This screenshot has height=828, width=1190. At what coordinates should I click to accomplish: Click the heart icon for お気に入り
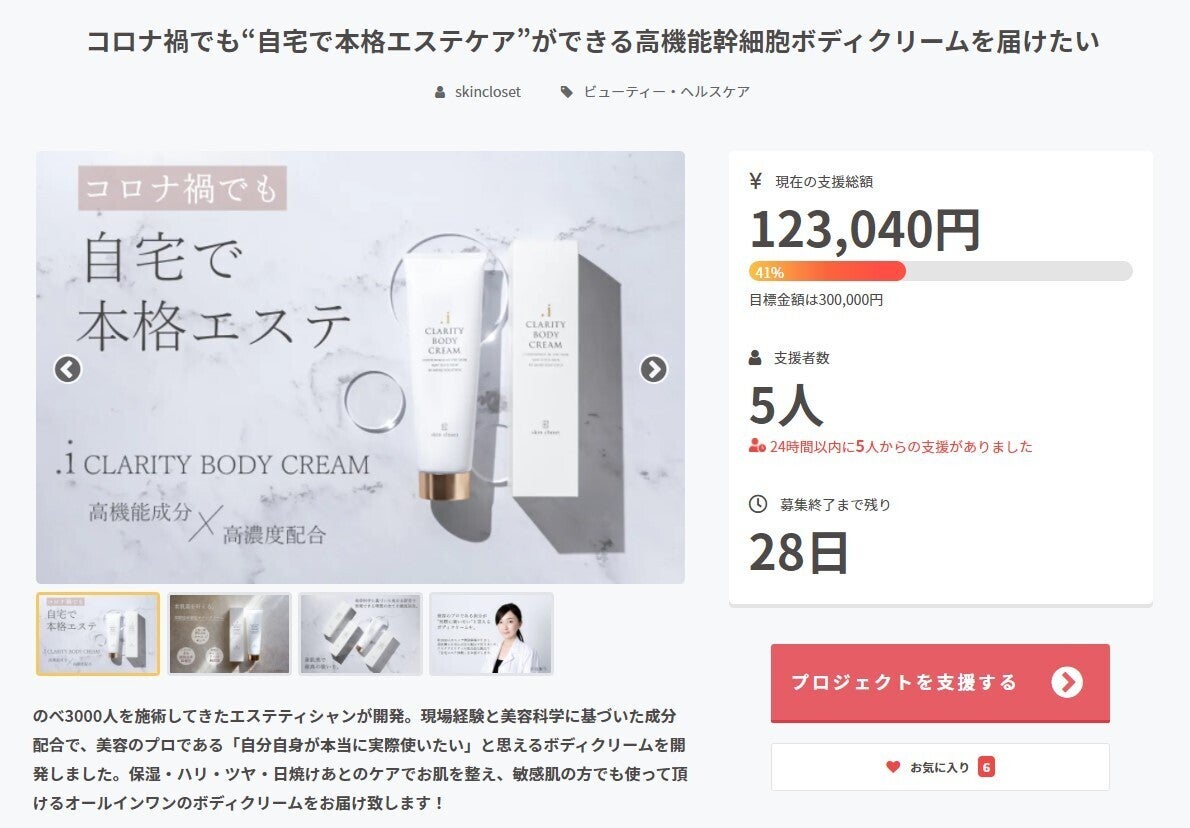pyautogui.click(x=893, y=767)
